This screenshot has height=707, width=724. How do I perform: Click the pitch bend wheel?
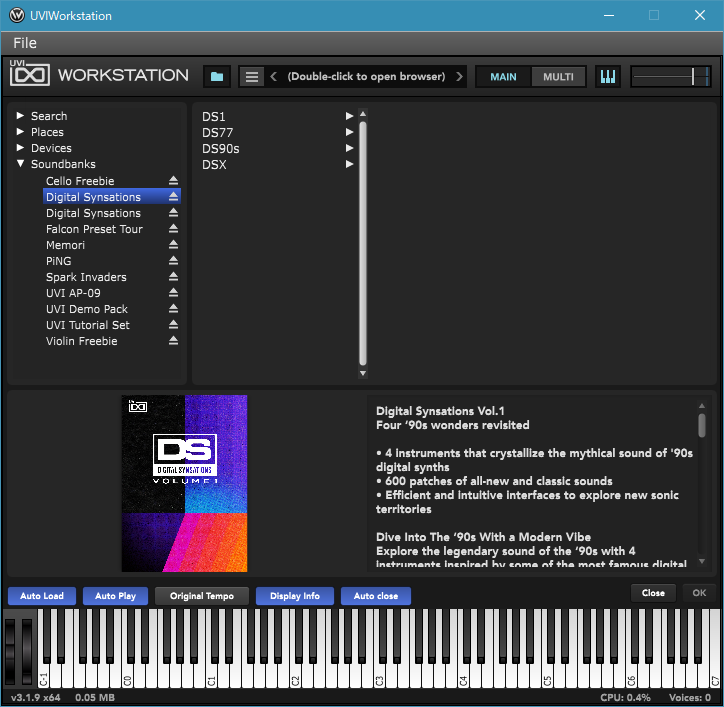(10, 651)
